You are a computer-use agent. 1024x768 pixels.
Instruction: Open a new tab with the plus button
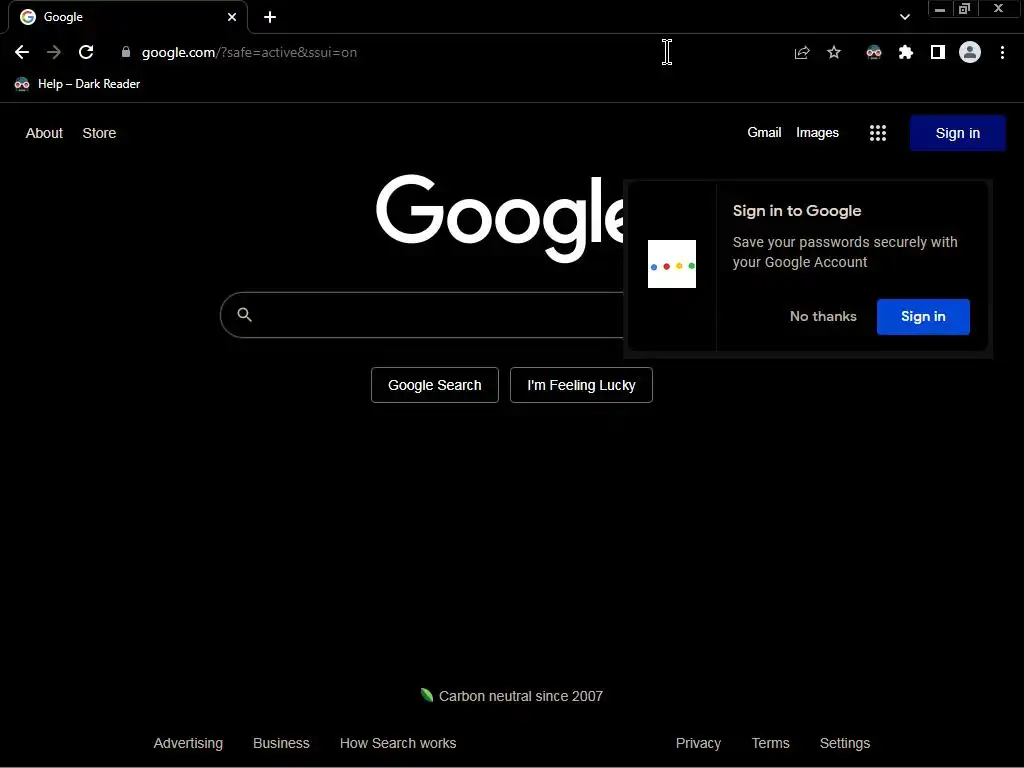pyautogui.click(x=270, y=17)
